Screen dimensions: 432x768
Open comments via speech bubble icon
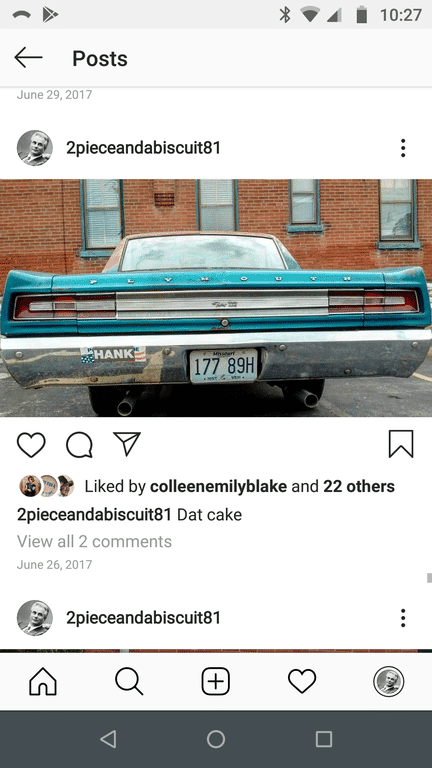(79, 444)
